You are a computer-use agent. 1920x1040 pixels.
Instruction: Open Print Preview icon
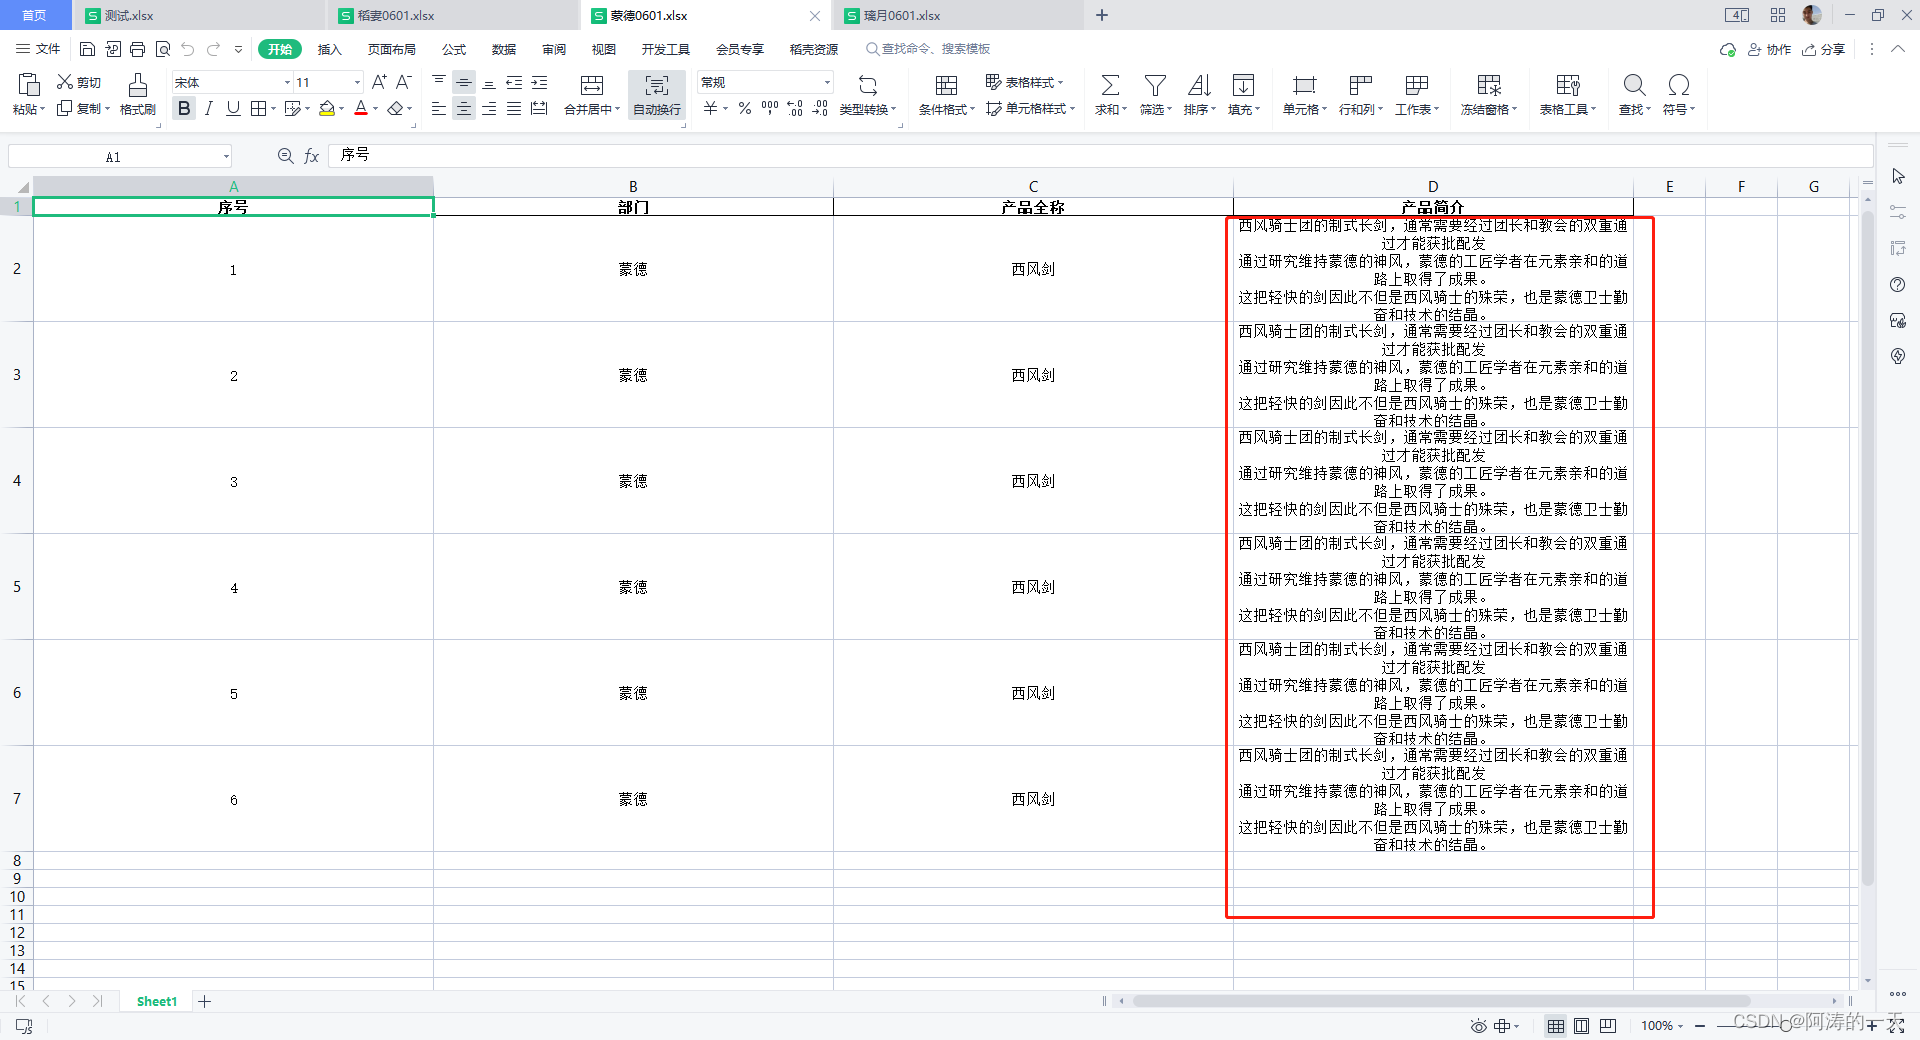click(x=163, y=49)
